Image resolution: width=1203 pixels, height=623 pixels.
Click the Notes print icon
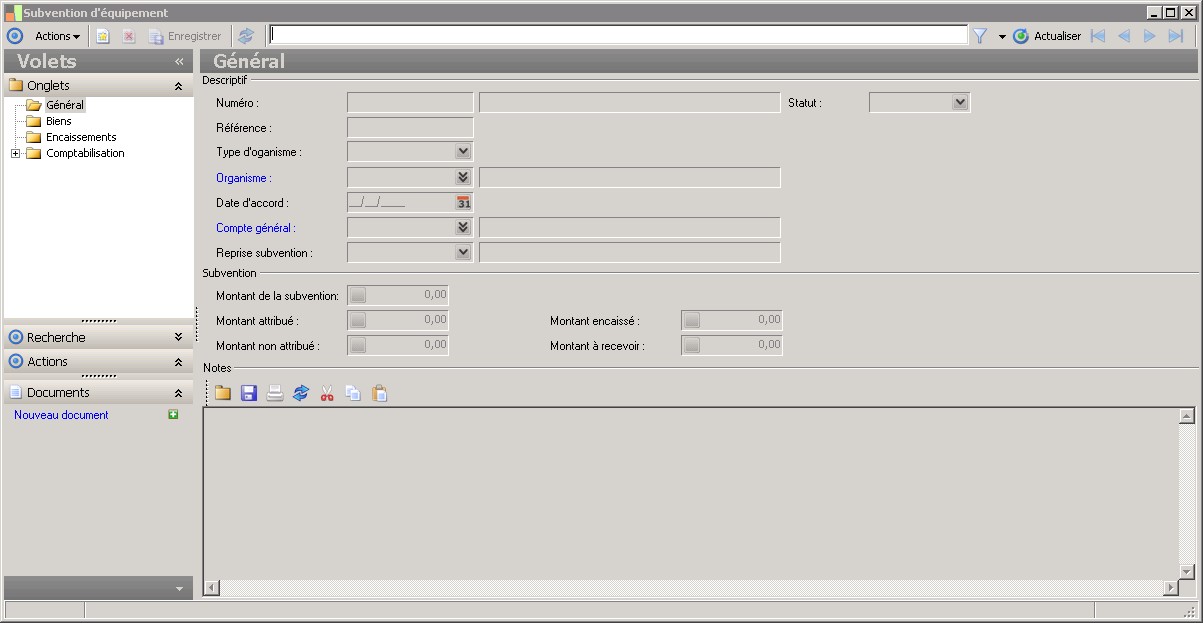(275, 394)
